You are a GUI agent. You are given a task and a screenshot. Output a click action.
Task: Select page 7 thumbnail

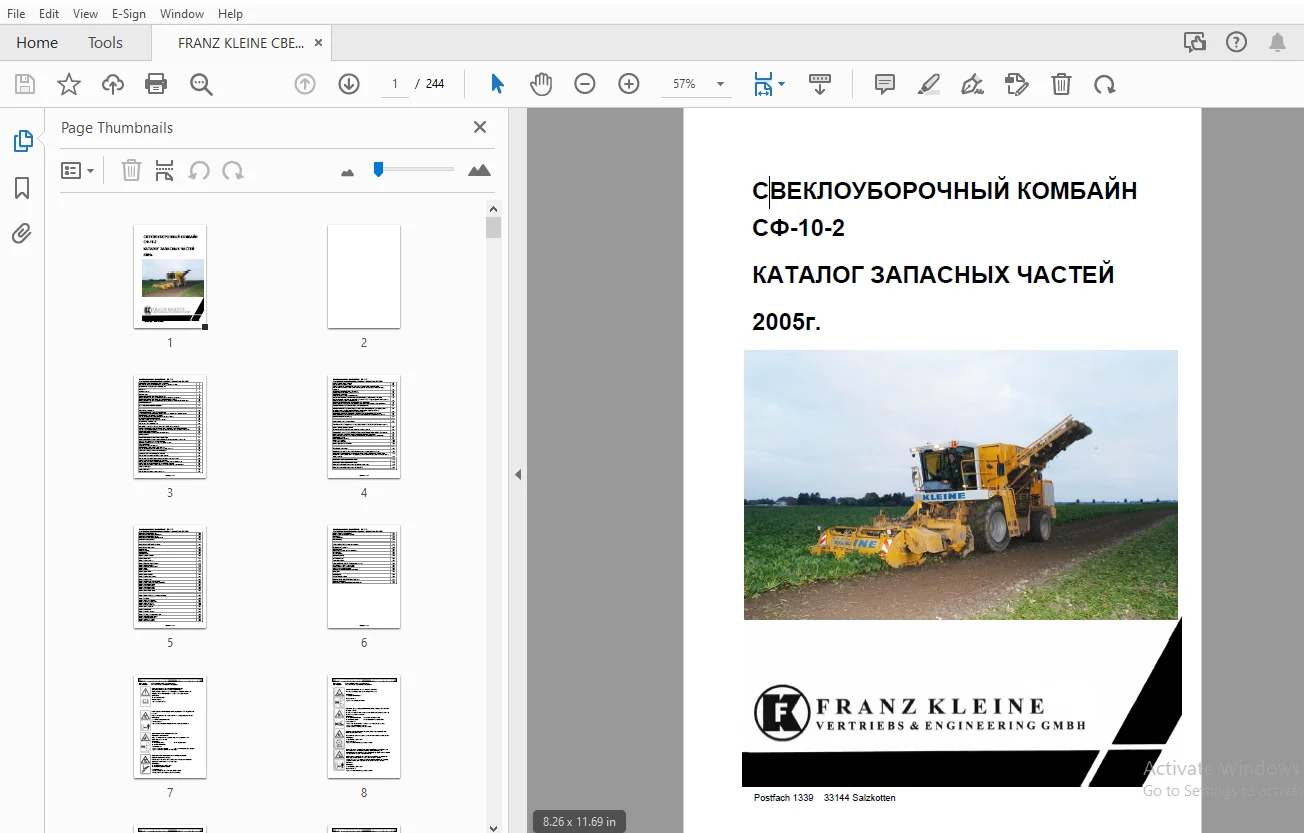[170, 727]
